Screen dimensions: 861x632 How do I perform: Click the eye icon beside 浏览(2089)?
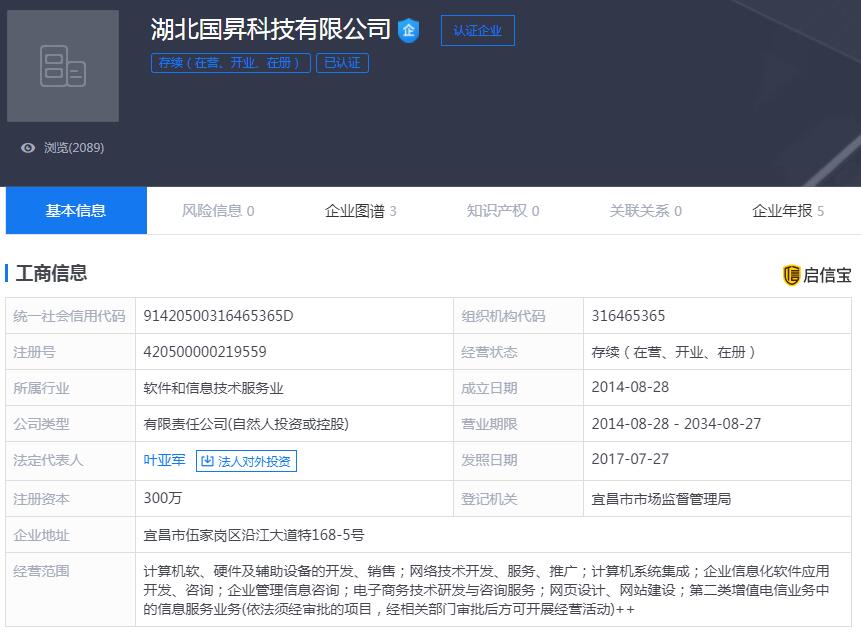pos(27,148)
